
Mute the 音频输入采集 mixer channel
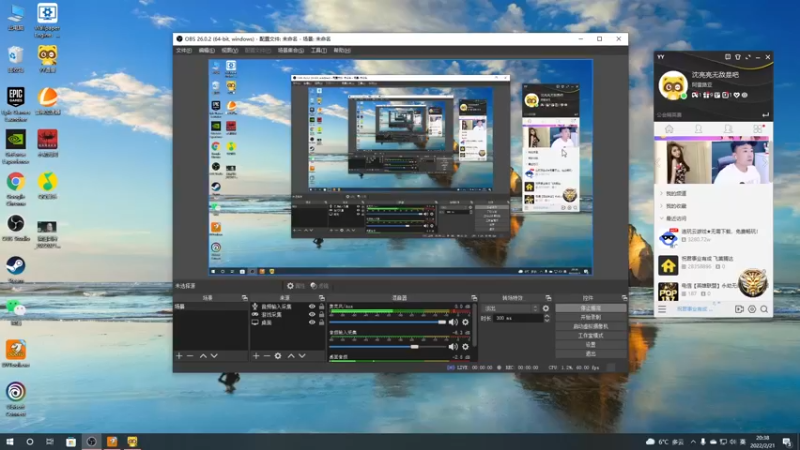[453, 346]
